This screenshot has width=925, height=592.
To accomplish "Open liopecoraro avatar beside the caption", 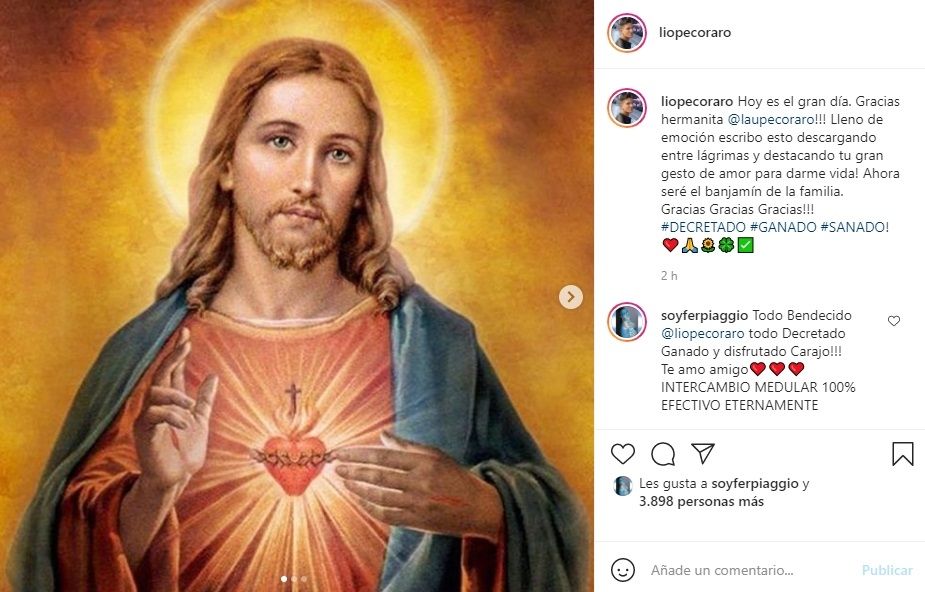I will (627, 108).
